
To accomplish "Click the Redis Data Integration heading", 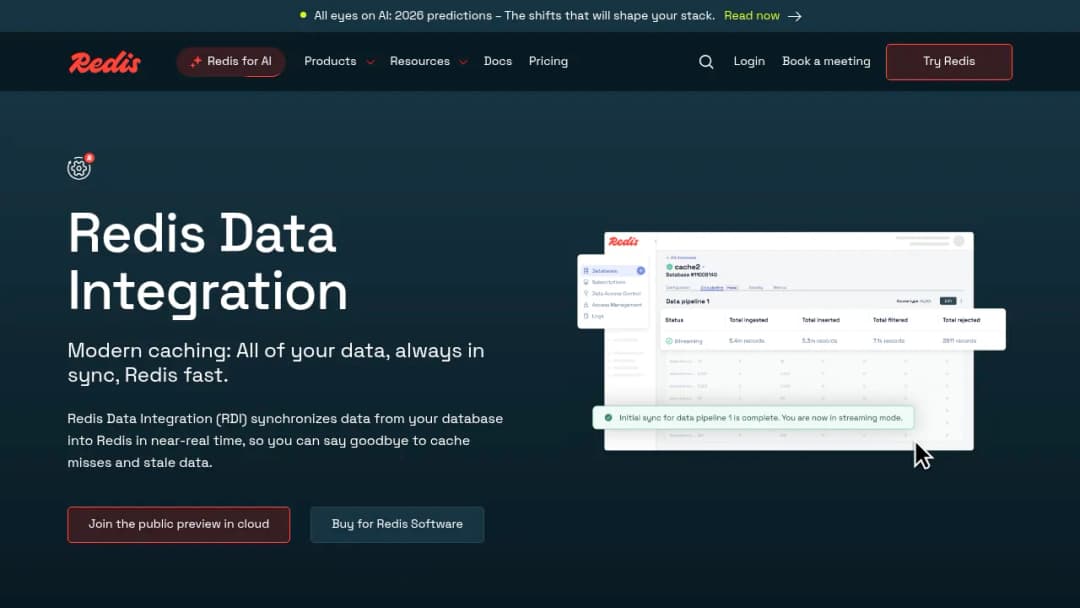I will pos(208,262).
